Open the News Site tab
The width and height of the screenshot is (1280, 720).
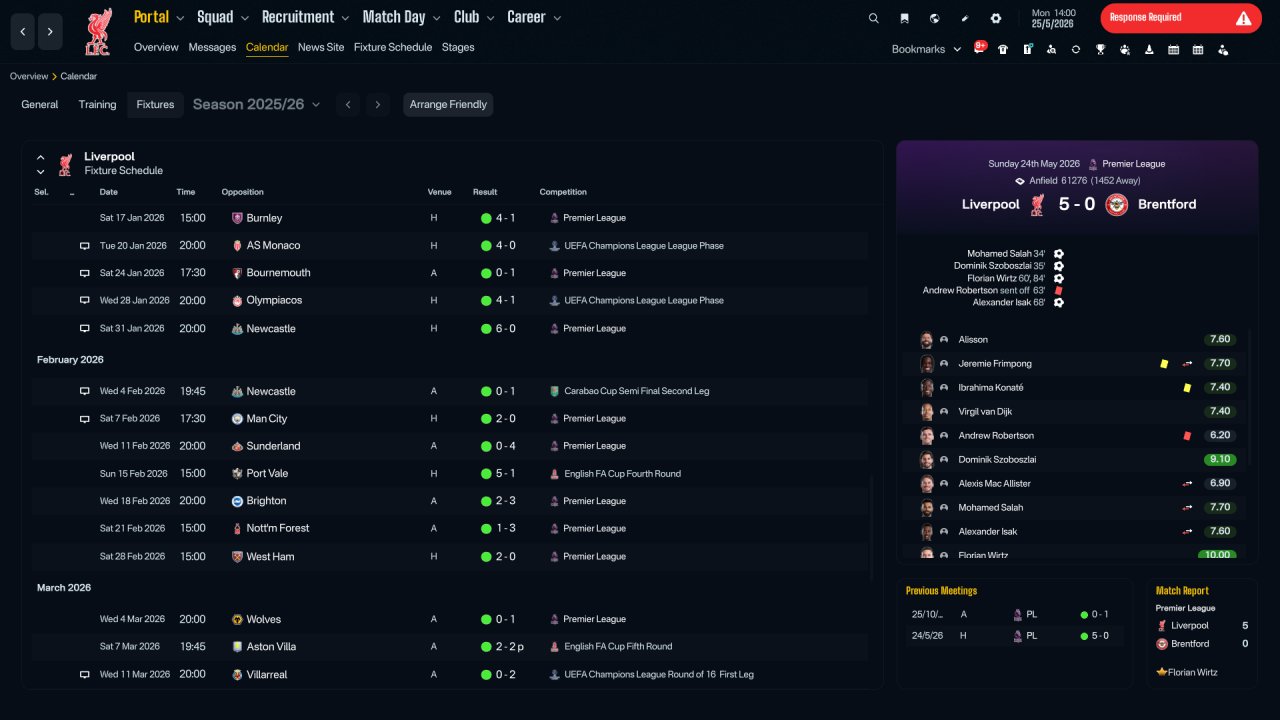321,47
